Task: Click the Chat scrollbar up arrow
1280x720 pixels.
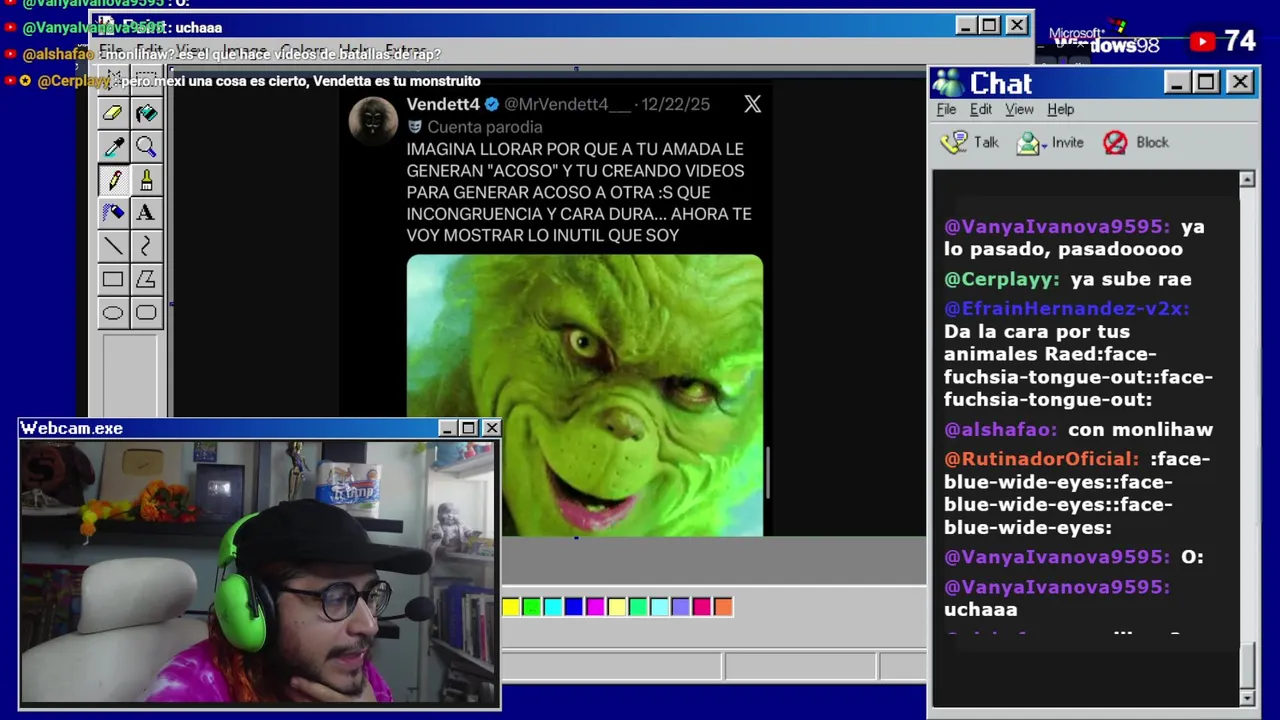Action: click(x=1247, y=179)
